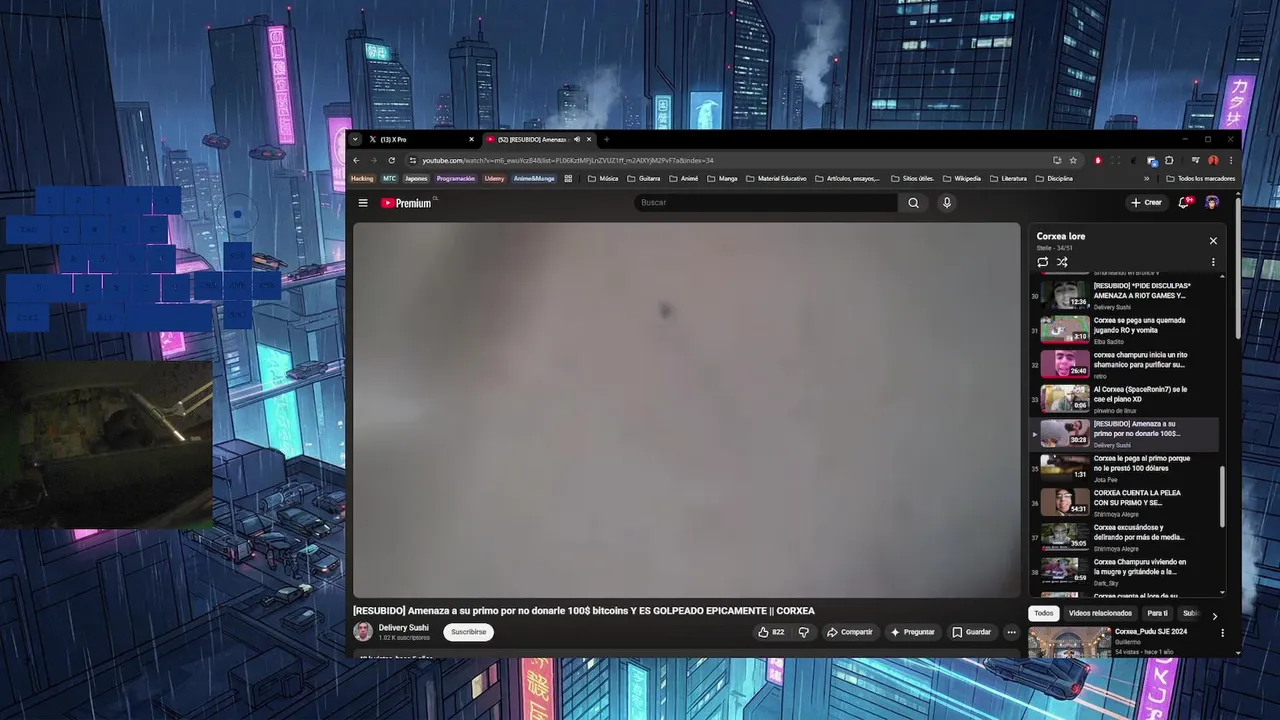1280x720 pixels.
Task: Open the tab search dropdown arrow
Action: [355, 139]
